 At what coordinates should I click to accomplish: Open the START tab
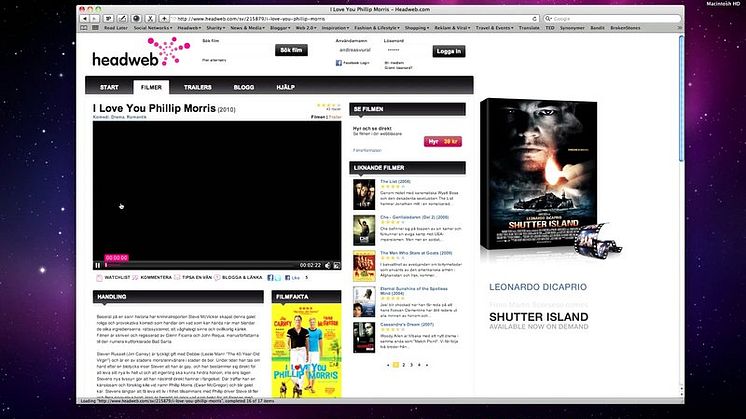(109, 88)
